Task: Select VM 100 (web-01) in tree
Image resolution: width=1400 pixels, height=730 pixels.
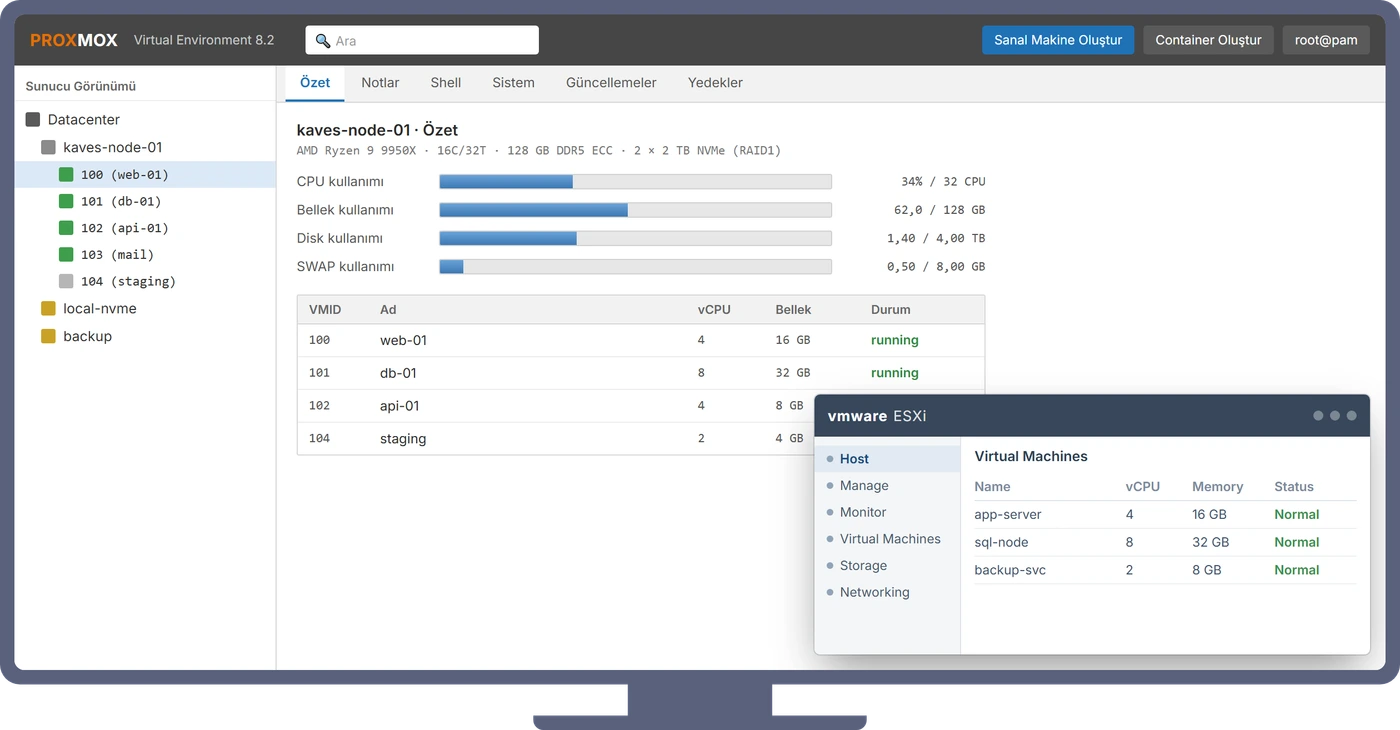Action: [145, 174]
